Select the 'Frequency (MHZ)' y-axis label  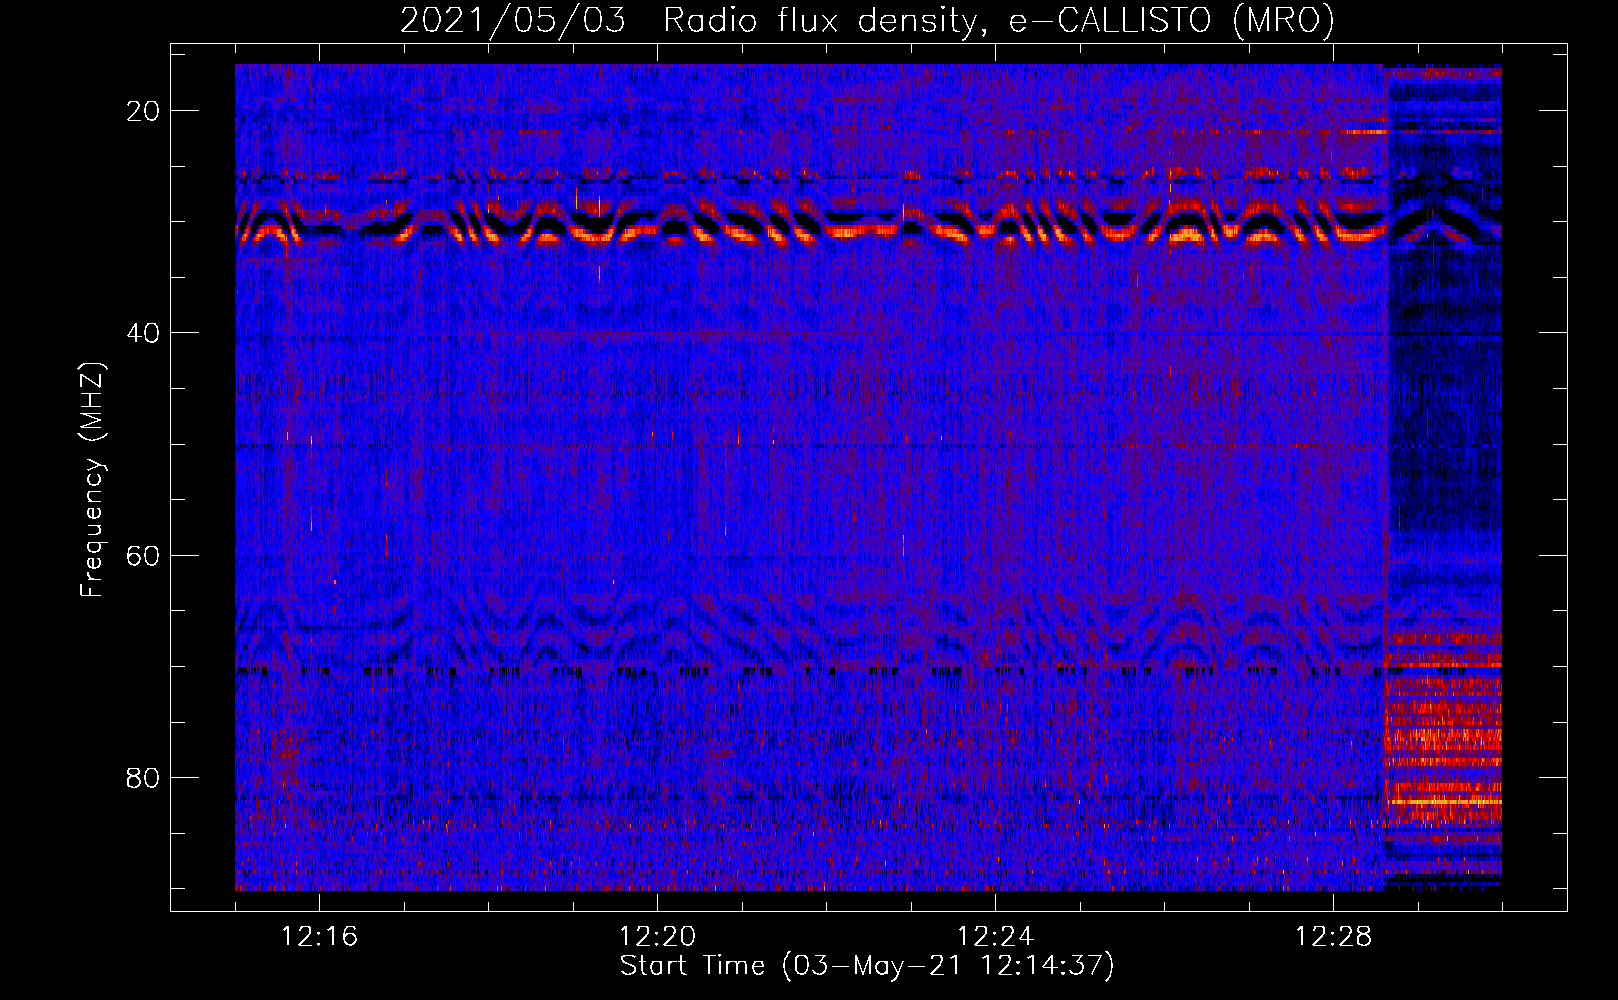pyautogui.click(x=92, y=479)
